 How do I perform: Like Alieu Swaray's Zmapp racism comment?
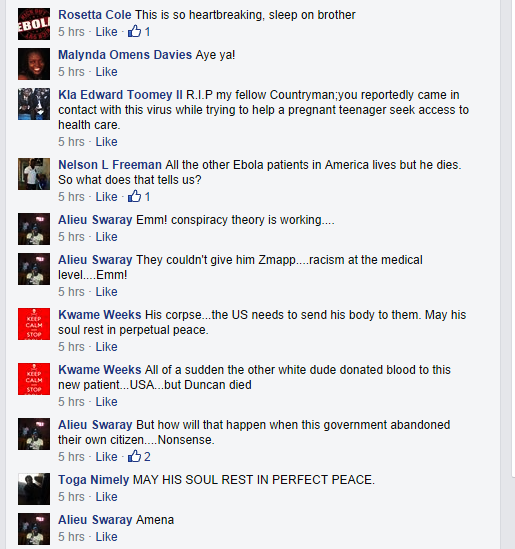[x=106, y=292]
